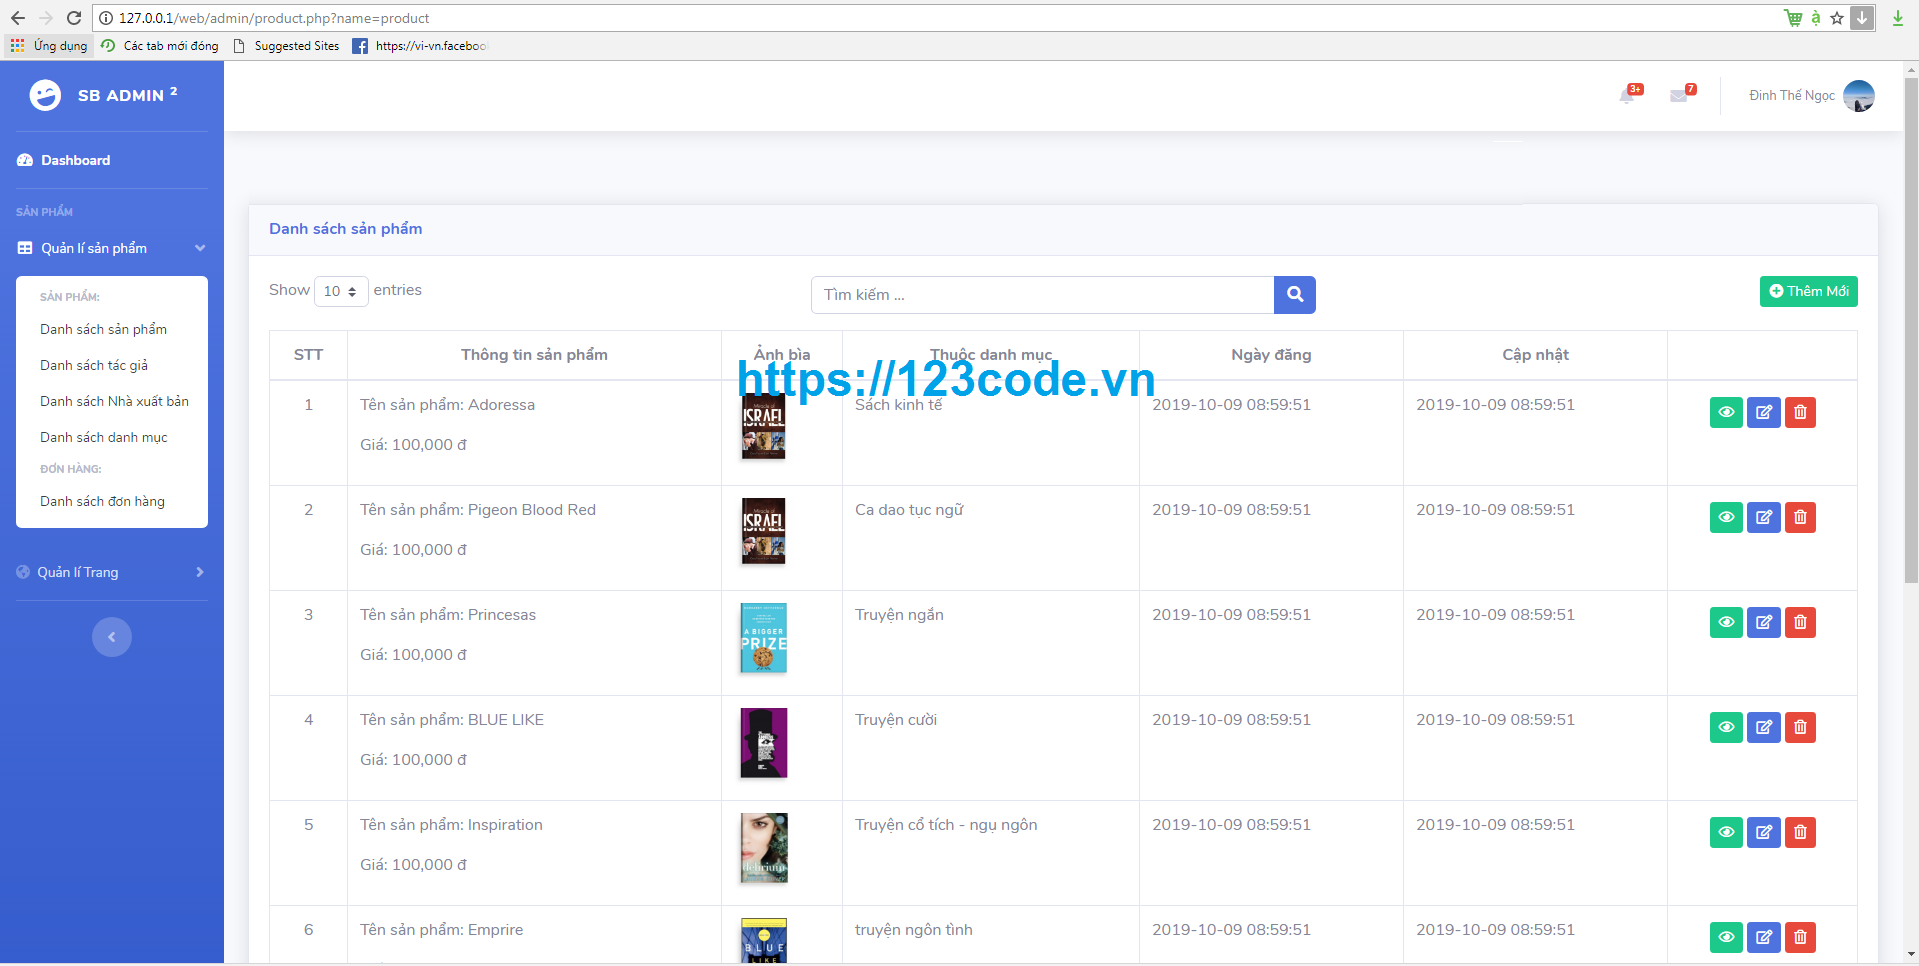This screenshot has height=966, width=1919.
Task: Select the Quản lí sản phẩm table icon
Action: tap(23, 247)
